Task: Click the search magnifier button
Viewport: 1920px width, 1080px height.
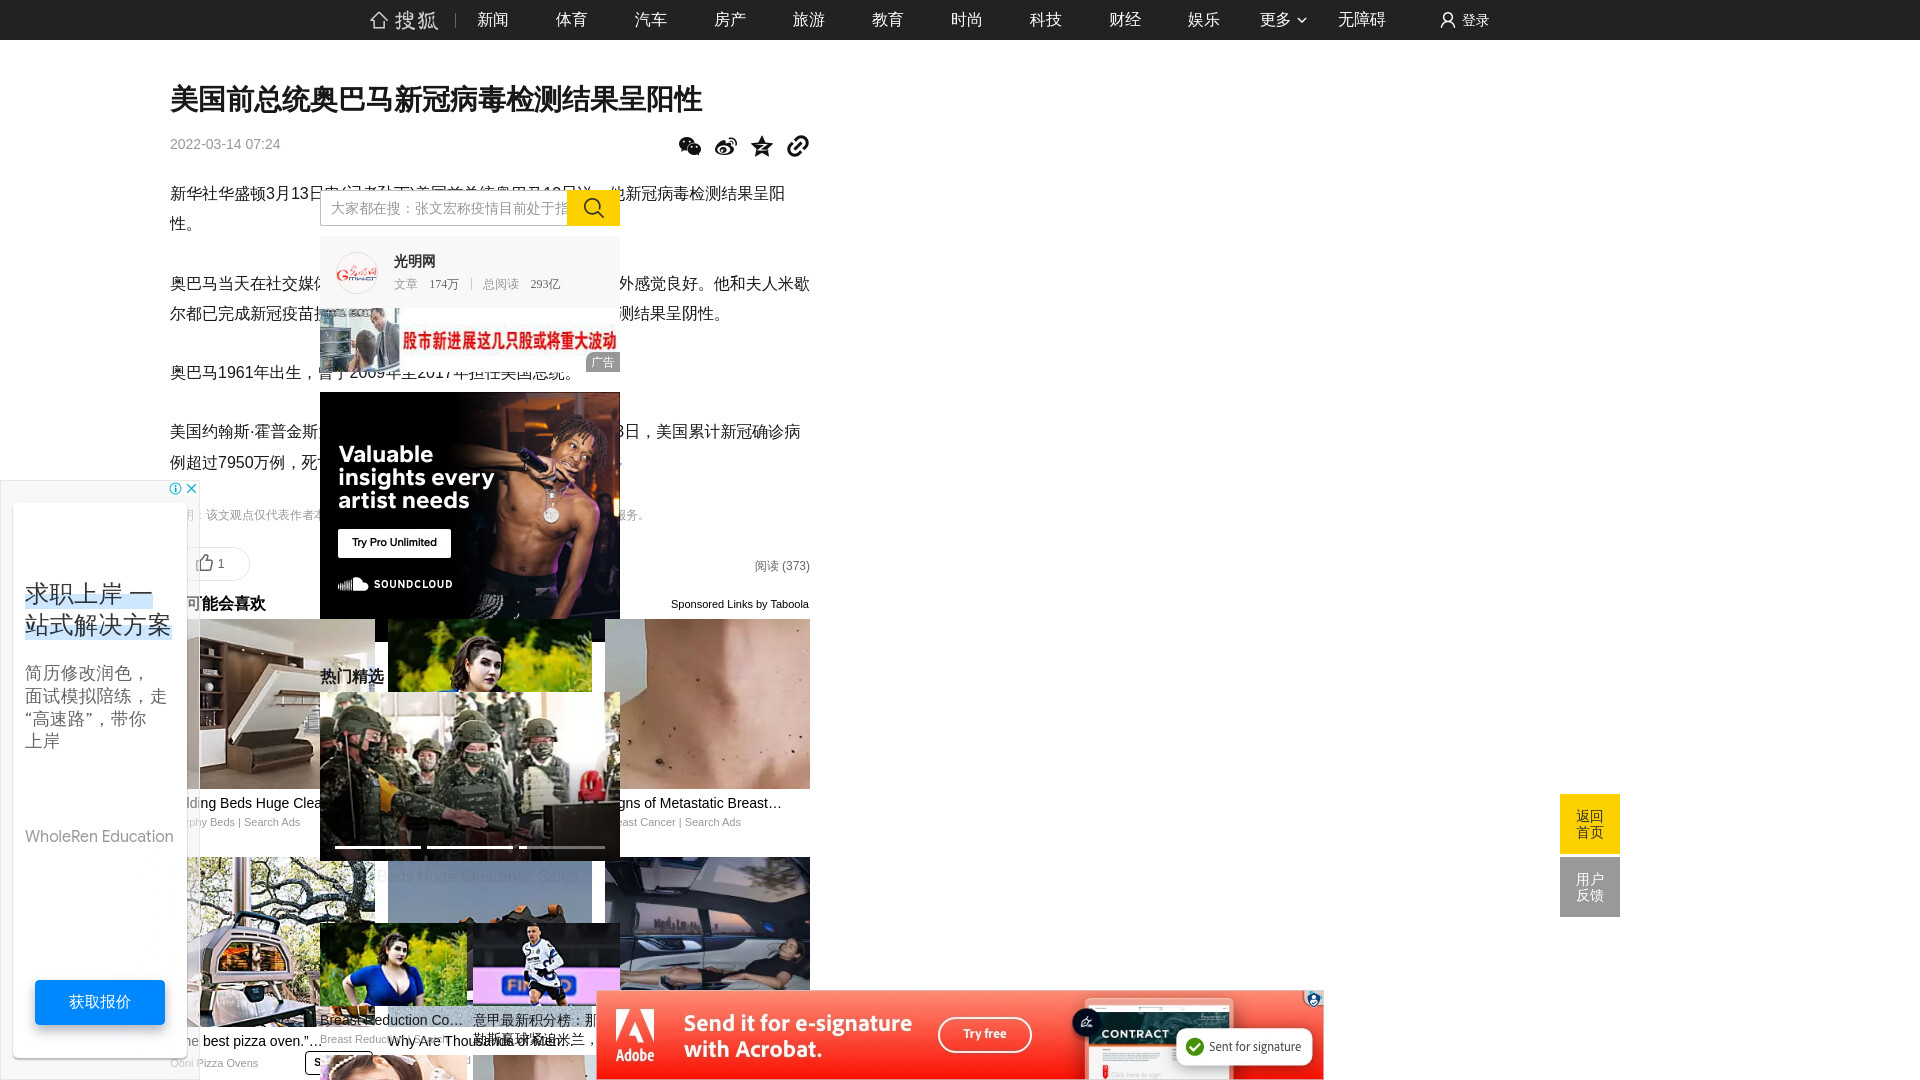Action: click(x=593, y=208)
